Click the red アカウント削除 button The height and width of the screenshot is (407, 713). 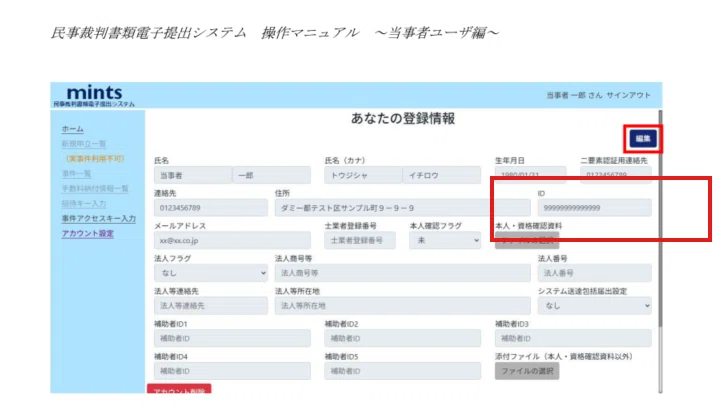point(179,389)
